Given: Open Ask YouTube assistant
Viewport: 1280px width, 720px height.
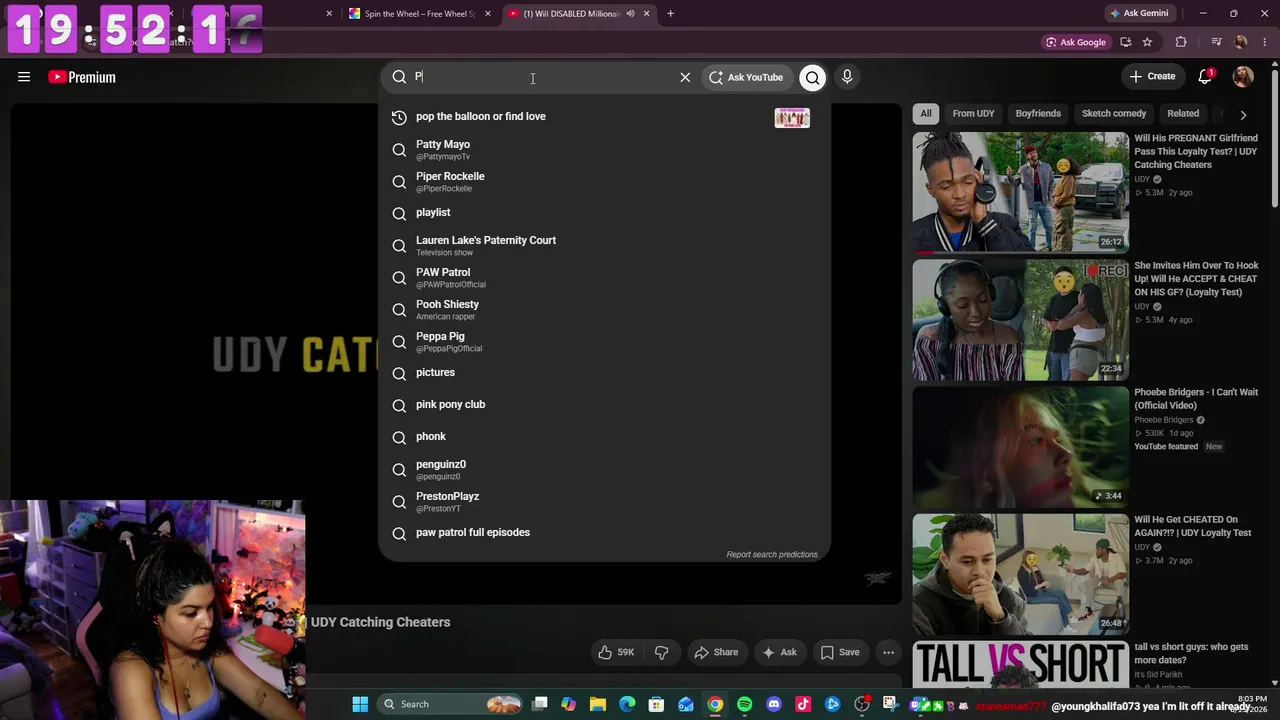Looking at the screenshot, I should point(746,77).
